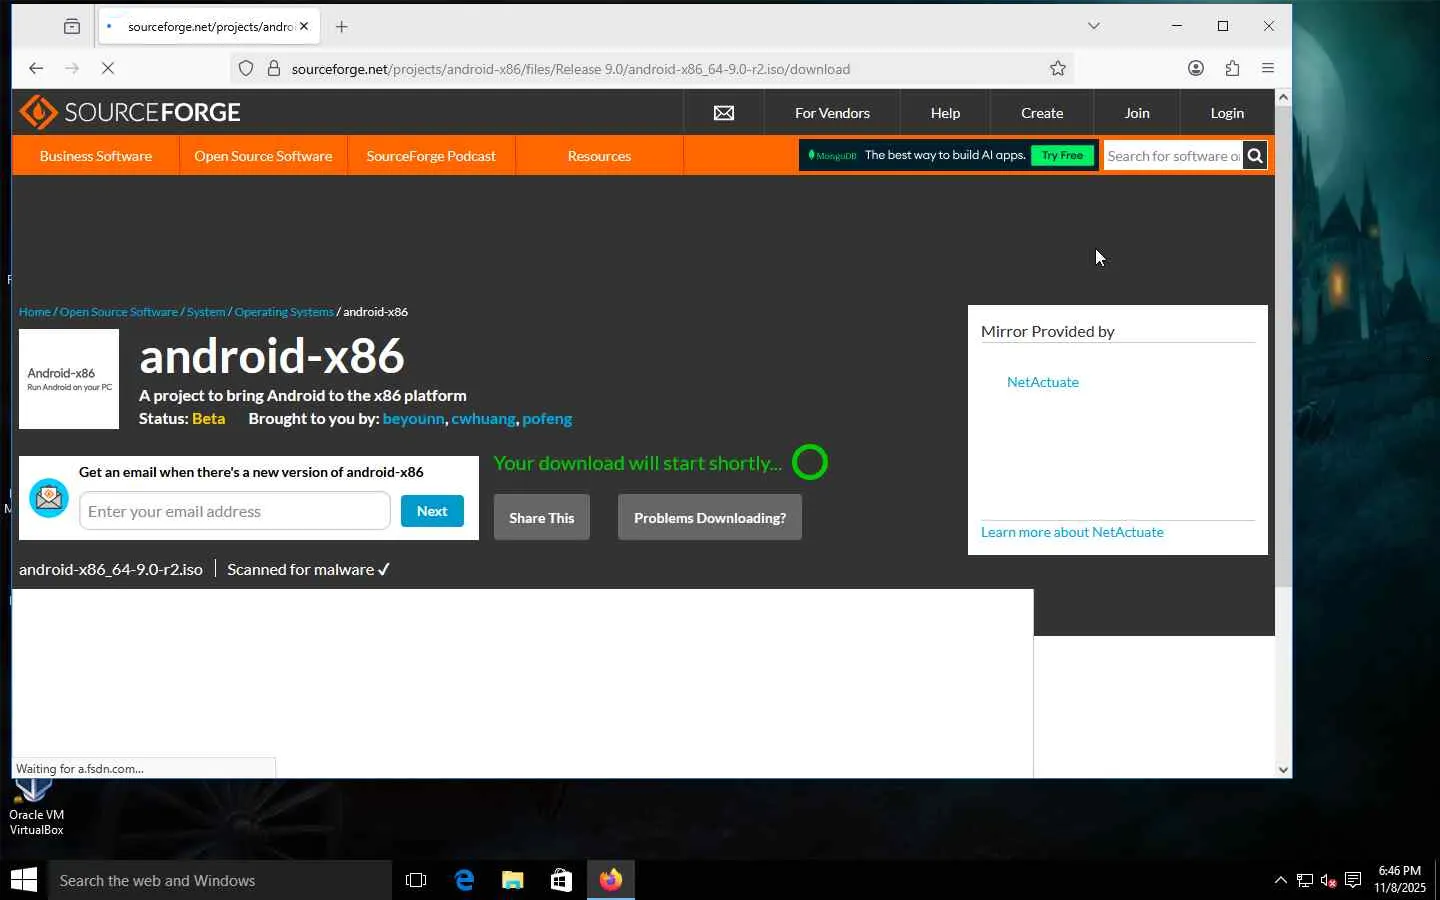The image size is (1440, 900).
Task: Click the search magnifier button
Action: click(x=1255, y=156)
